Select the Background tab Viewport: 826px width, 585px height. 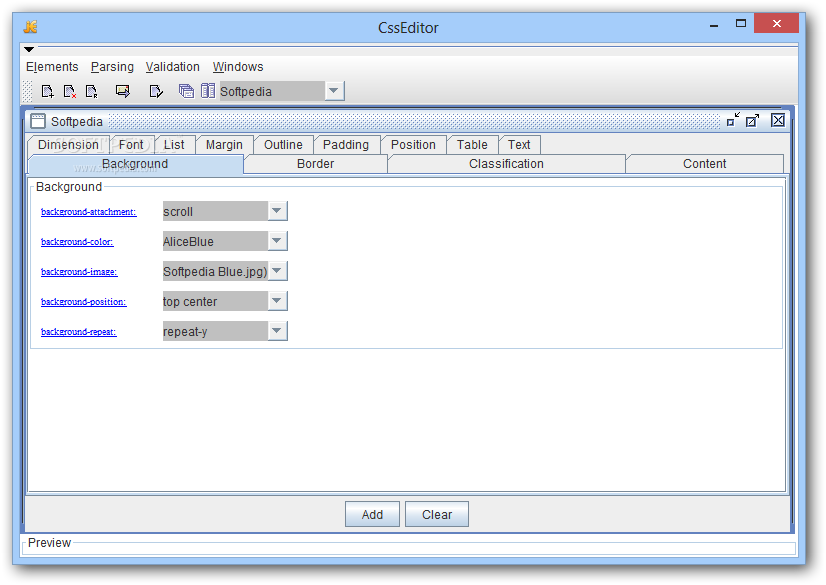[135, 164]
